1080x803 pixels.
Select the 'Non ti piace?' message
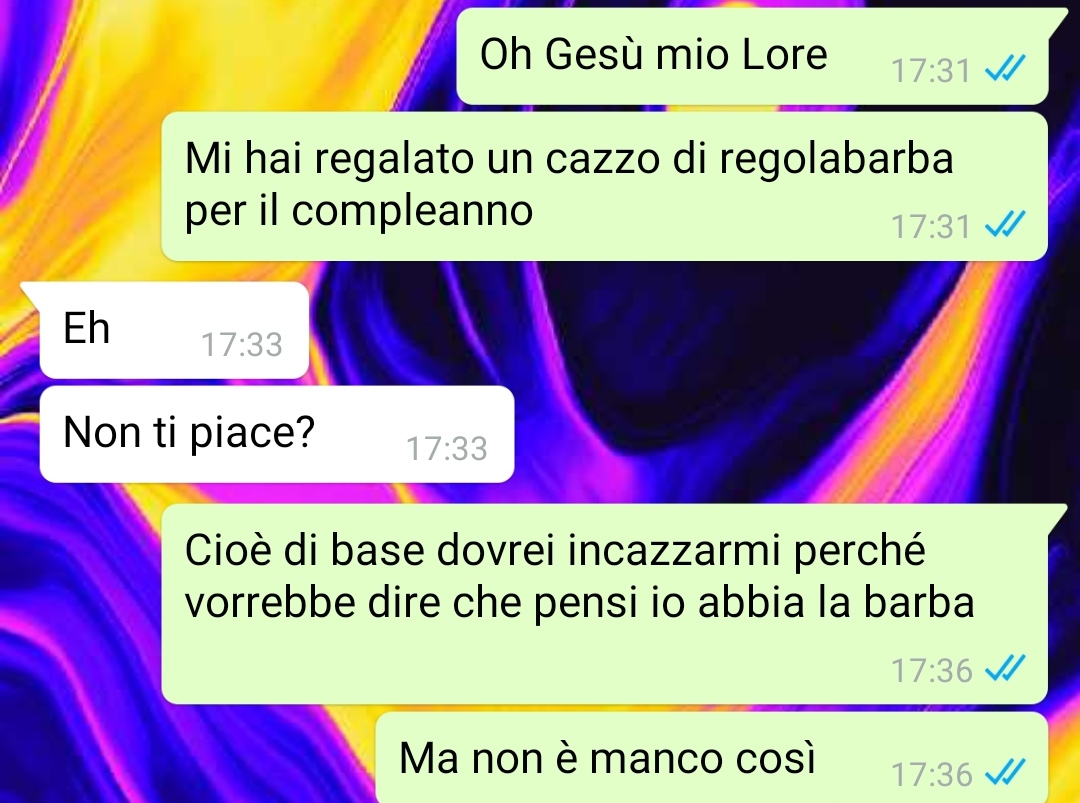coord(277,434)
